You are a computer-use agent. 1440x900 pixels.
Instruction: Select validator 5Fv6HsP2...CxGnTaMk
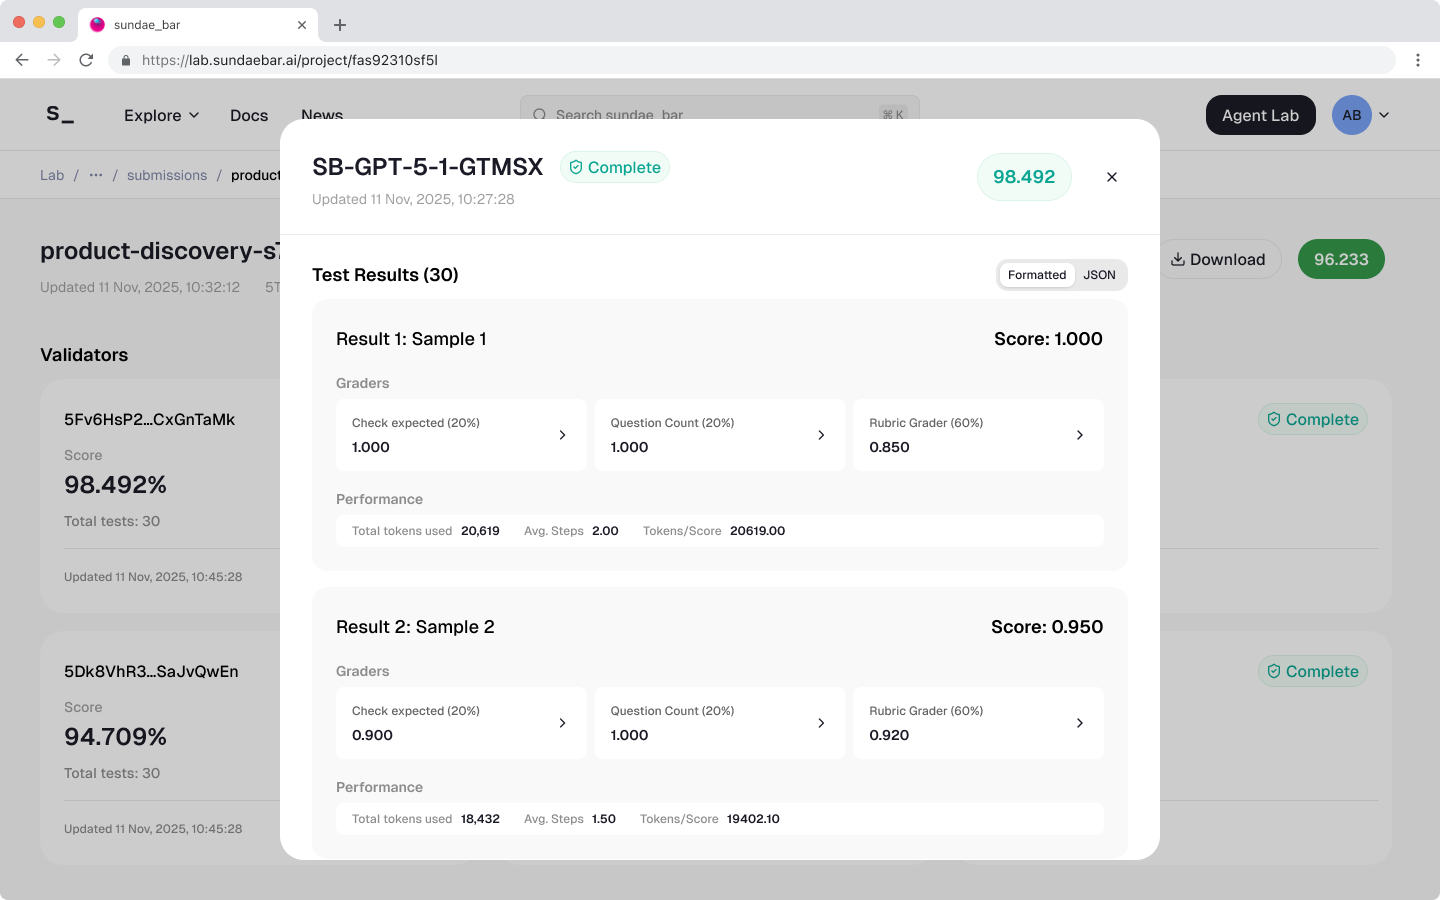click(x=150, y=419)
